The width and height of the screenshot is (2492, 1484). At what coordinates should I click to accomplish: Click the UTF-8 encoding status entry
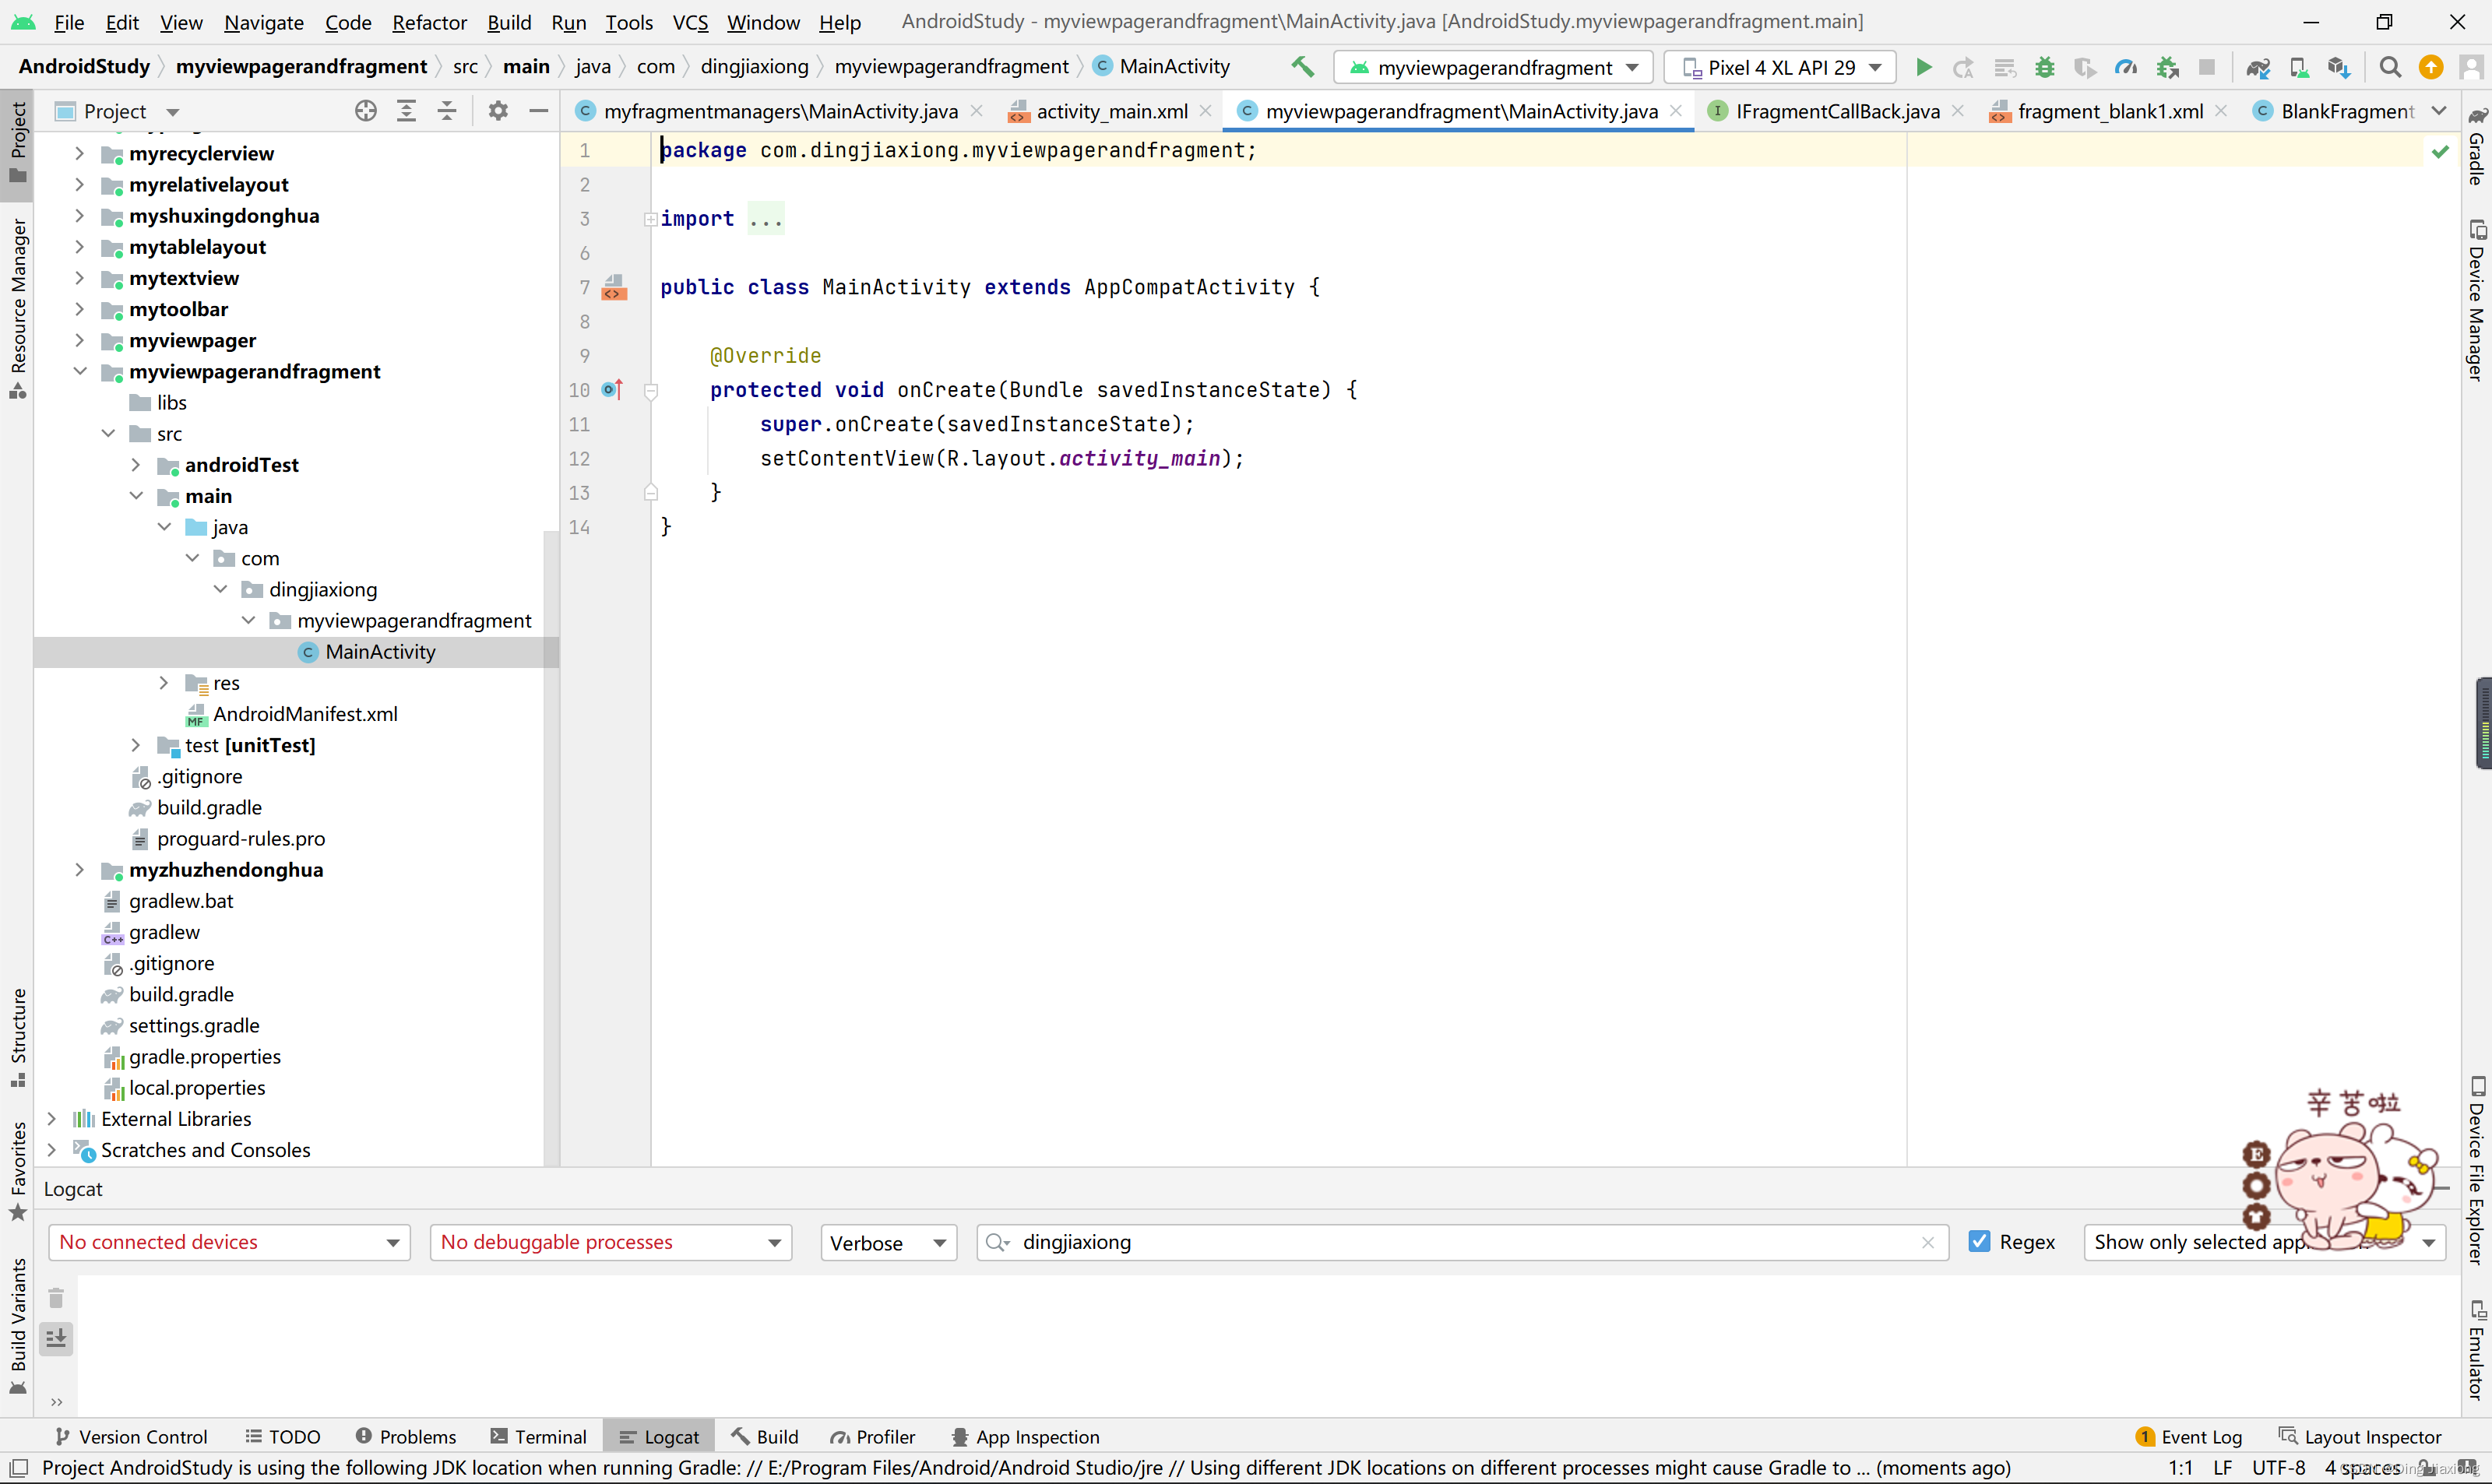point(2279,1468)
